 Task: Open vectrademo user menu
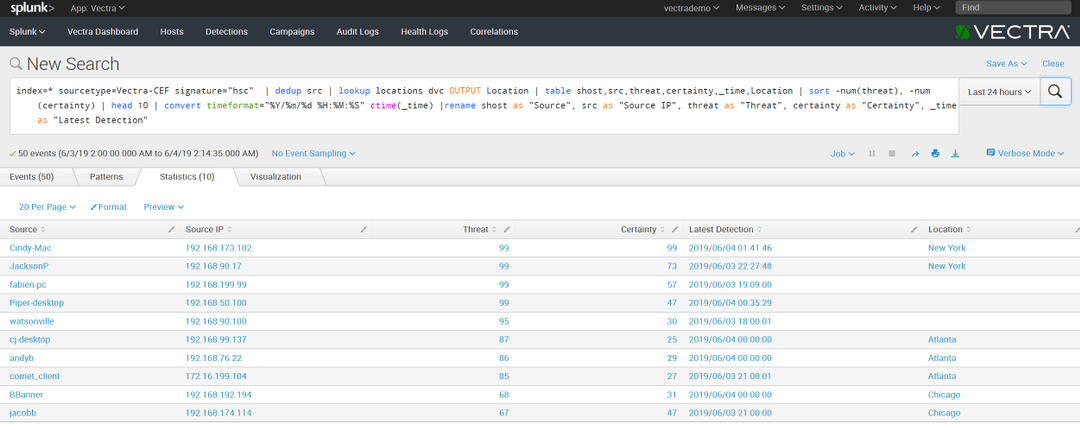pos(692,8)
